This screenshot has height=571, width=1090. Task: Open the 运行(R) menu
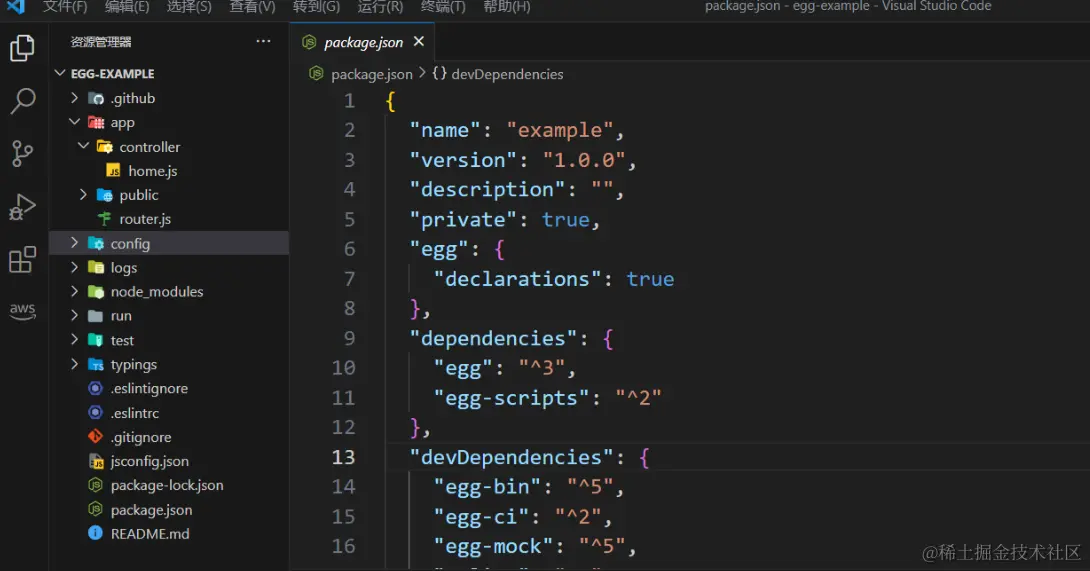coord(380,7)
